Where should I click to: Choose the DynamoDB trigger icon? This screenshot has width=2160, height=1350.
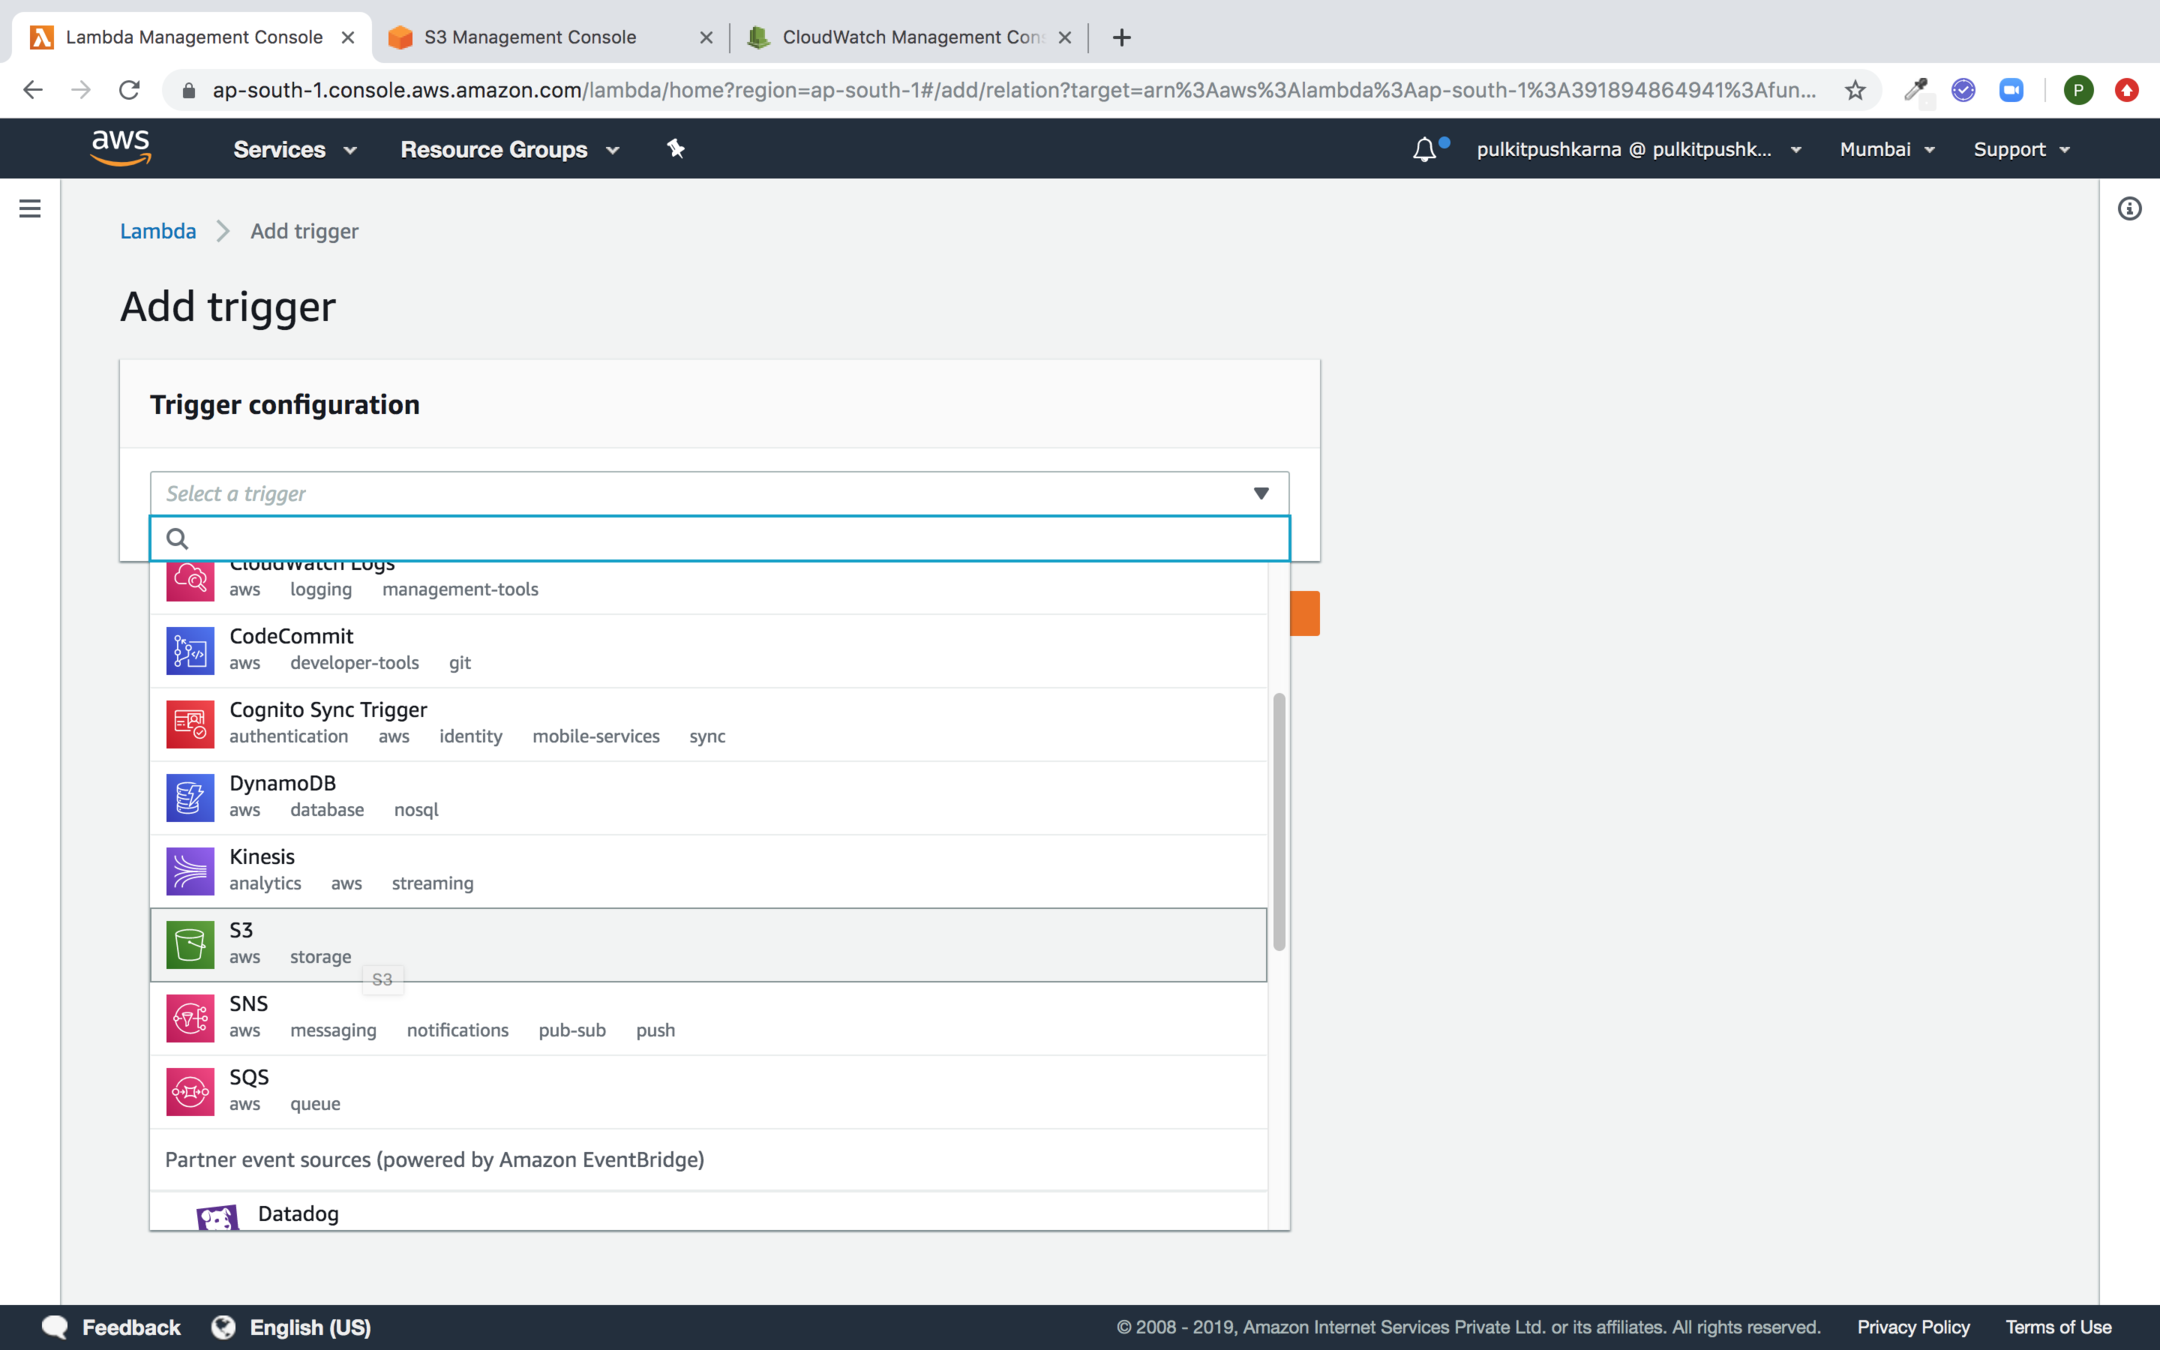click(190, 797)
